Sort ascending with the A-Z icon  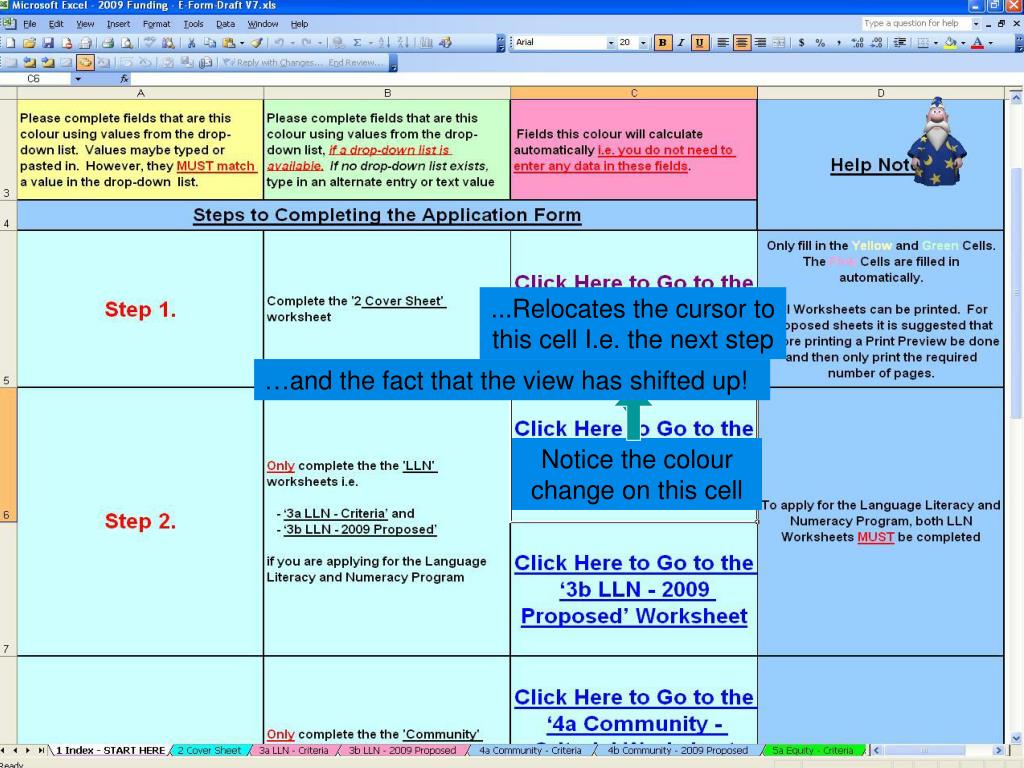[x=384, y=42]
